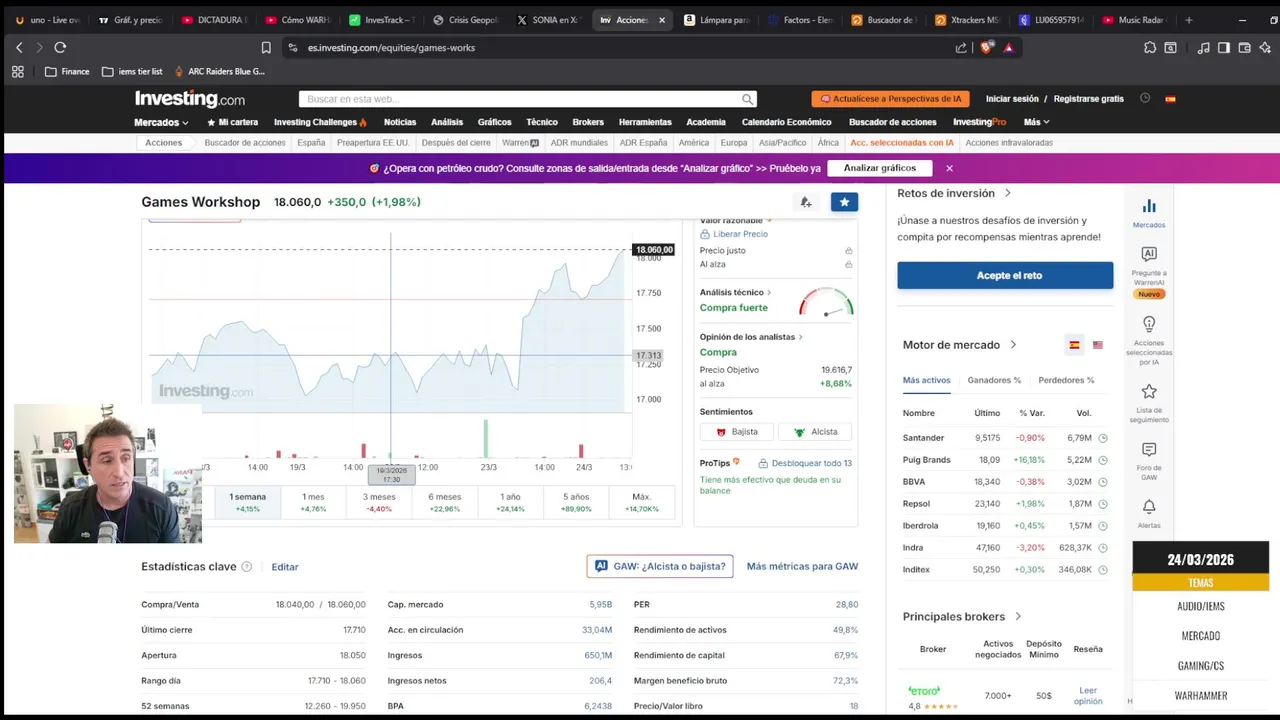1280x720 pixels.
Task: Click Analizar gráficos banner button
Action: point(880,168)
